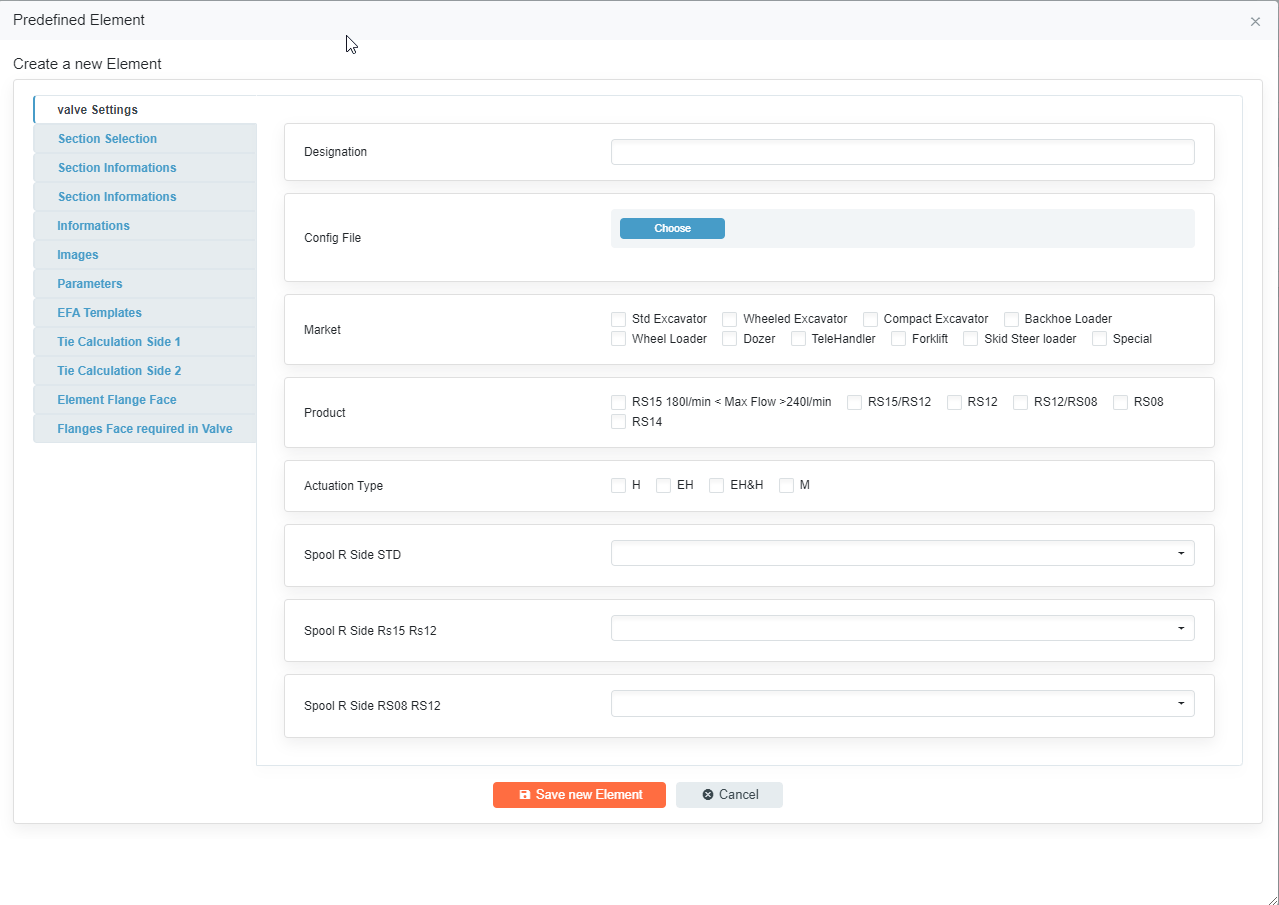
Task: Switch to Tie Calculation Side 1
Action: (x=145, y=342)
